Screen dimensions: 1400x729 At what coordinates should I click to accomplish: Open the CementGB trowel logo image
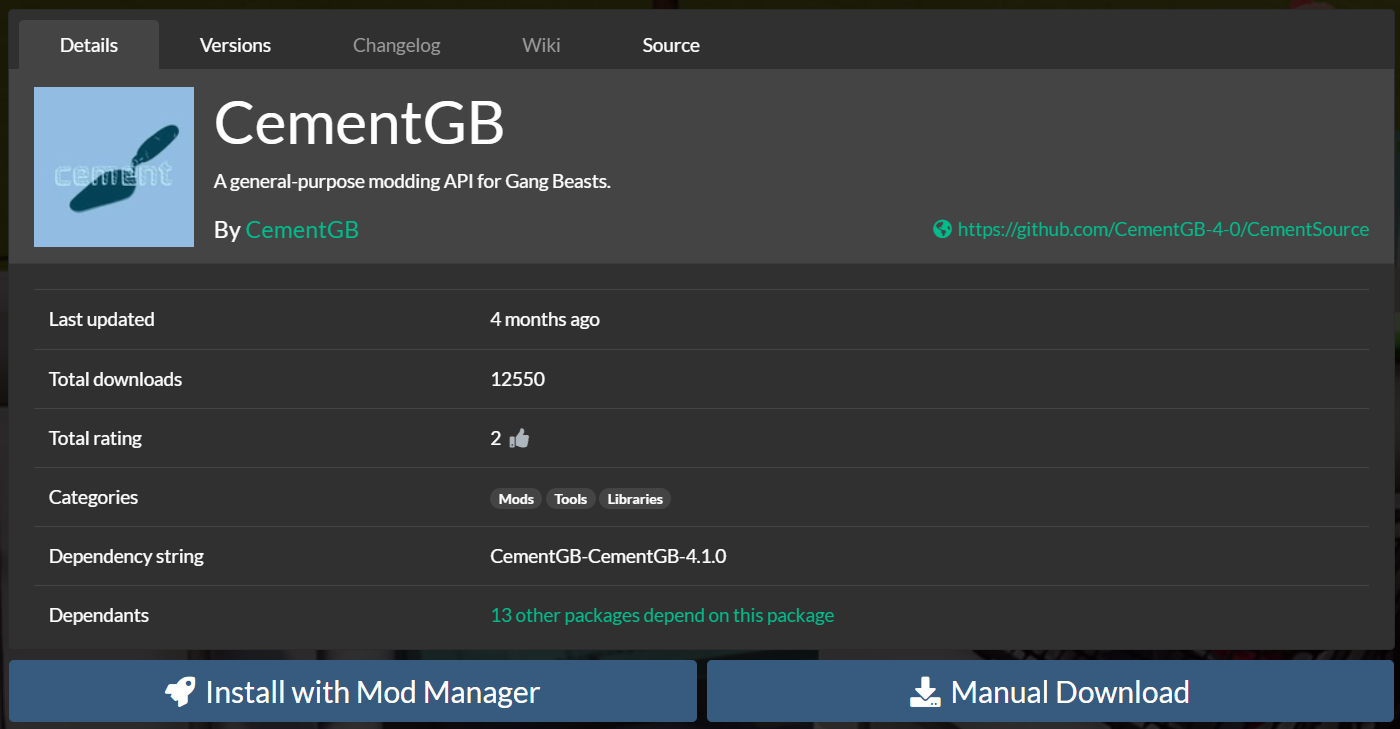tap(114, 167)
